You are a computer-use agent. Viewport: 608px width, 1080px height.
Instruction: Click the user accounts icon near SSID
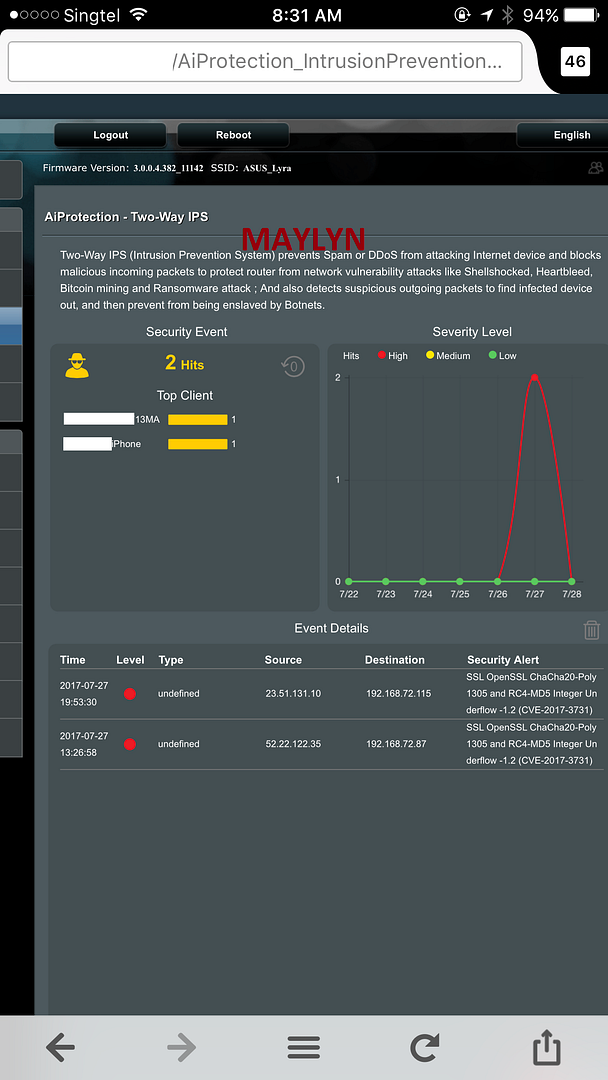pyautogui.click(x=596, y=168)
